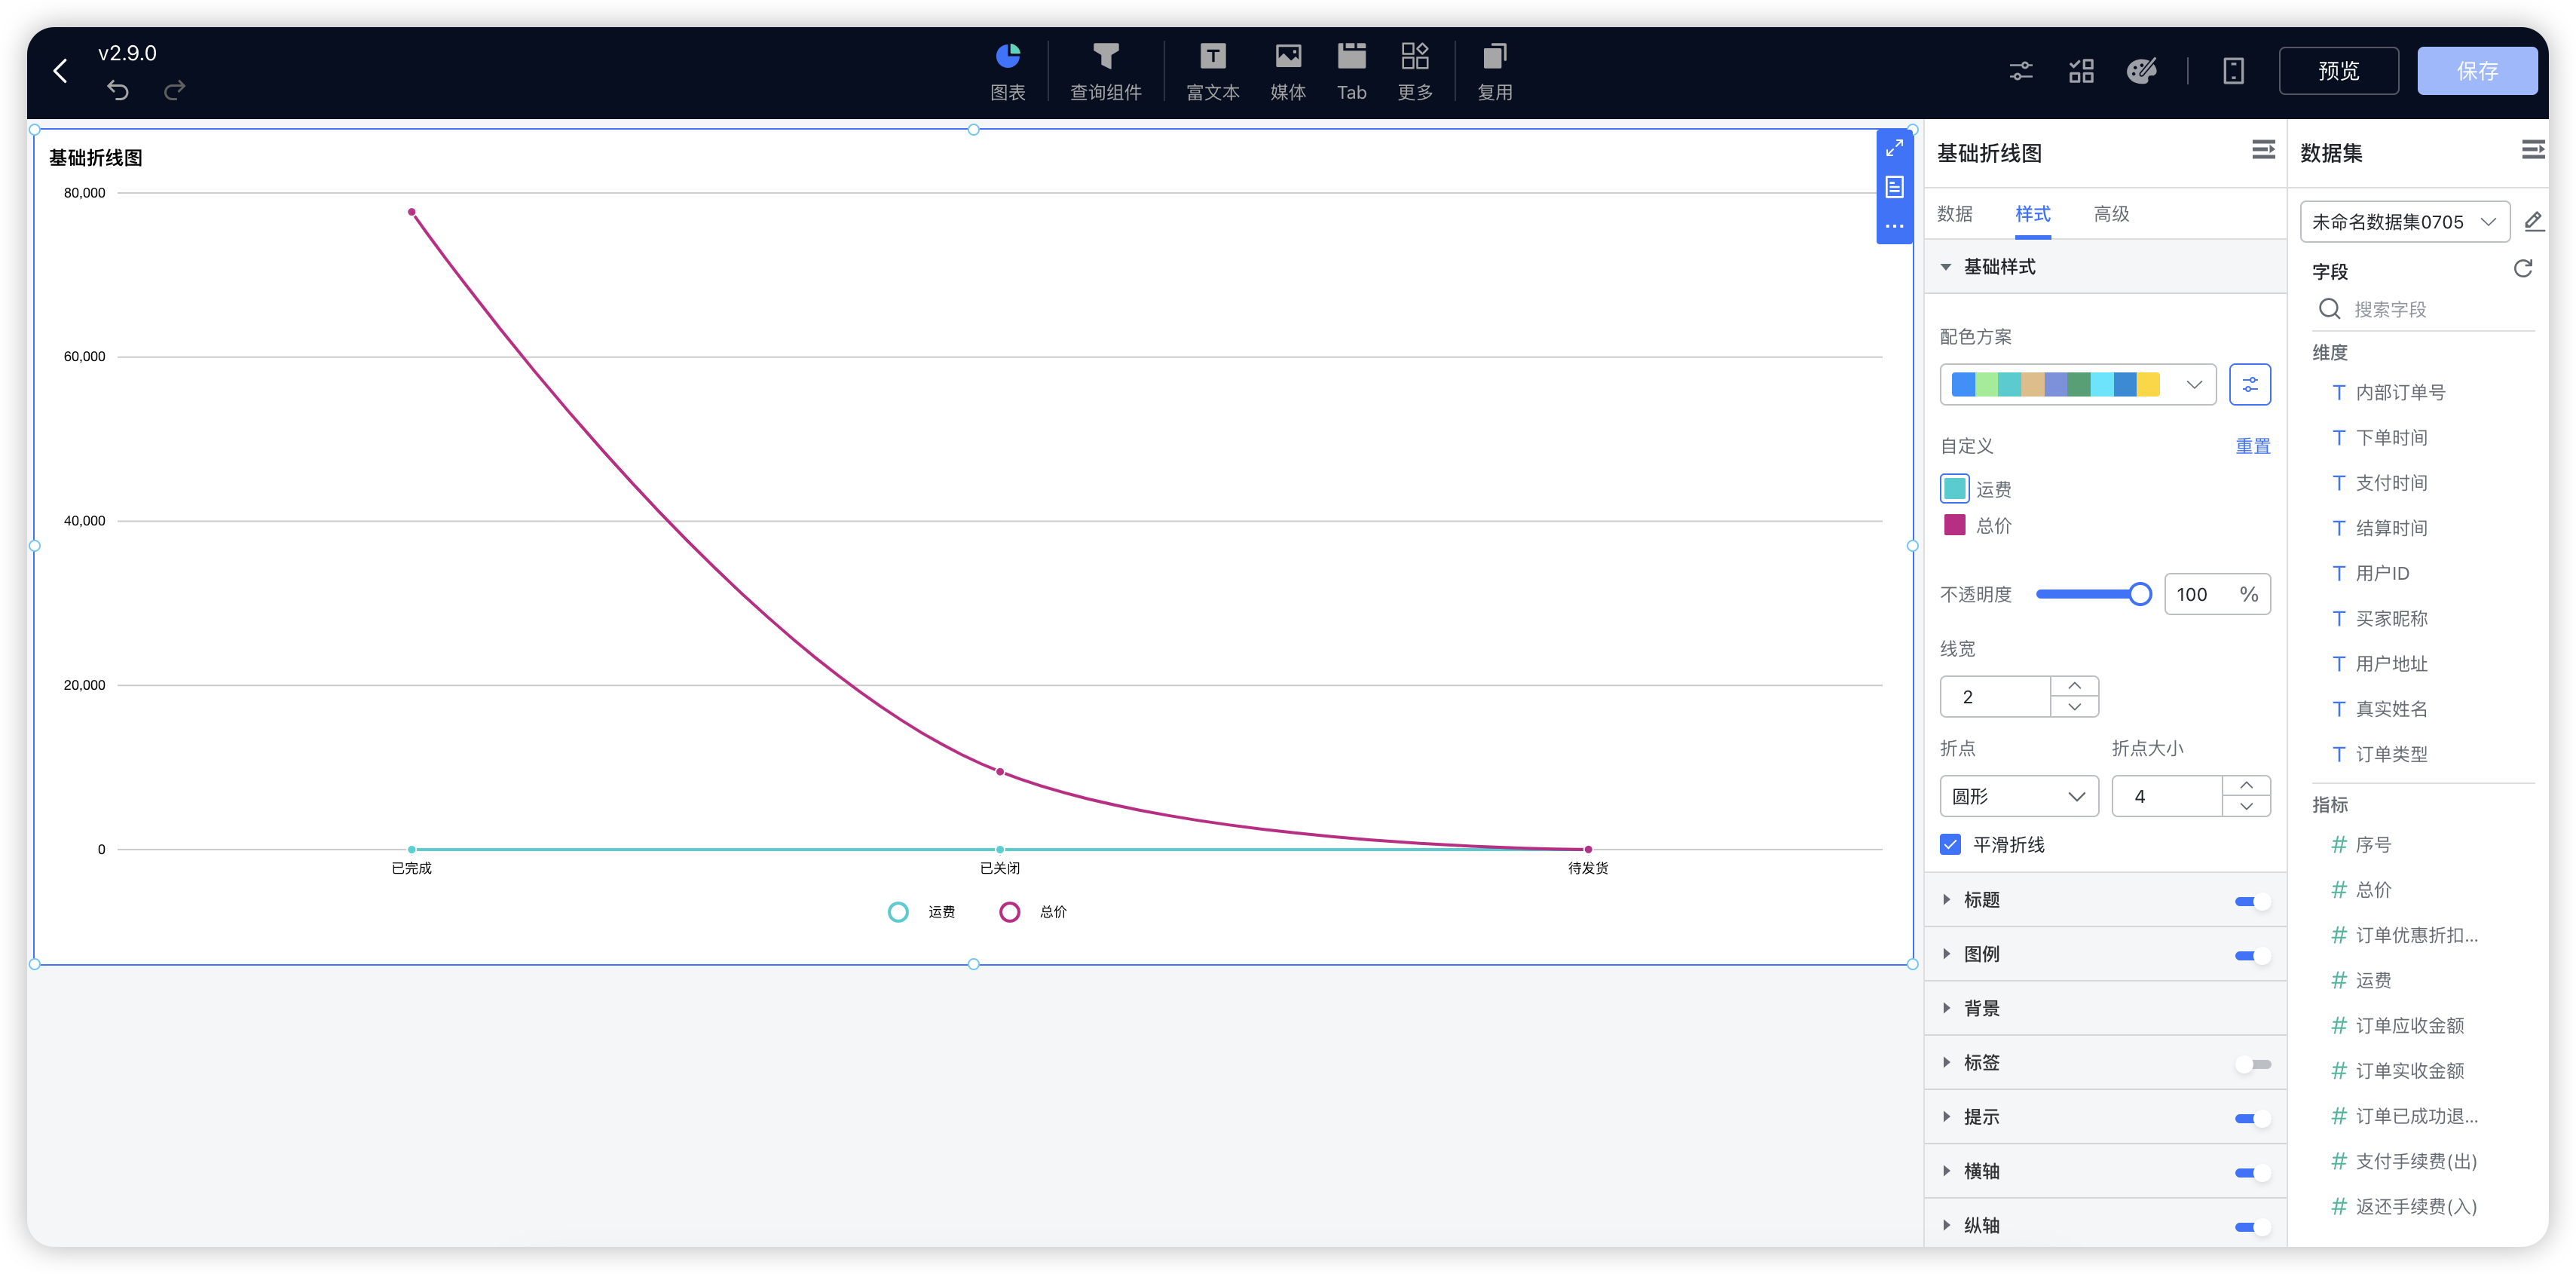Open the chart more-options ellipsis
This screenshot has width=2576, height=1274.
pos(1894,226)
